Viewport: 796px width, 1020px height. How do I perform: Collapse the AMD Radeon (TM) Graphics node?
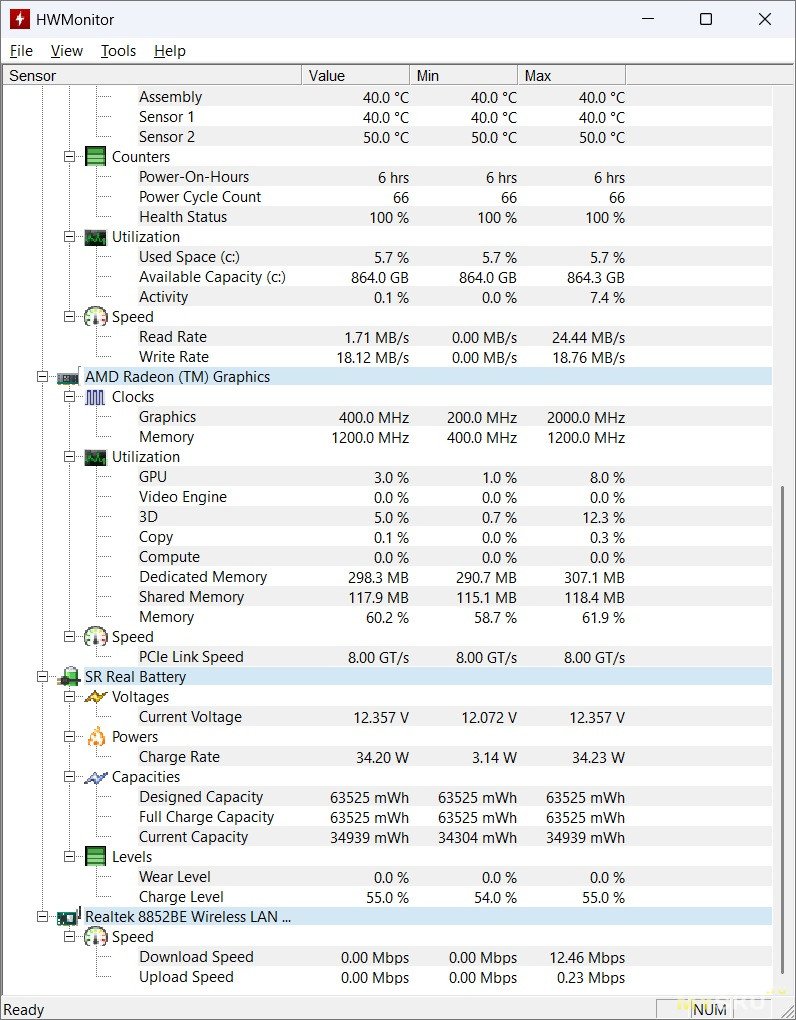(x=43, y=377)
